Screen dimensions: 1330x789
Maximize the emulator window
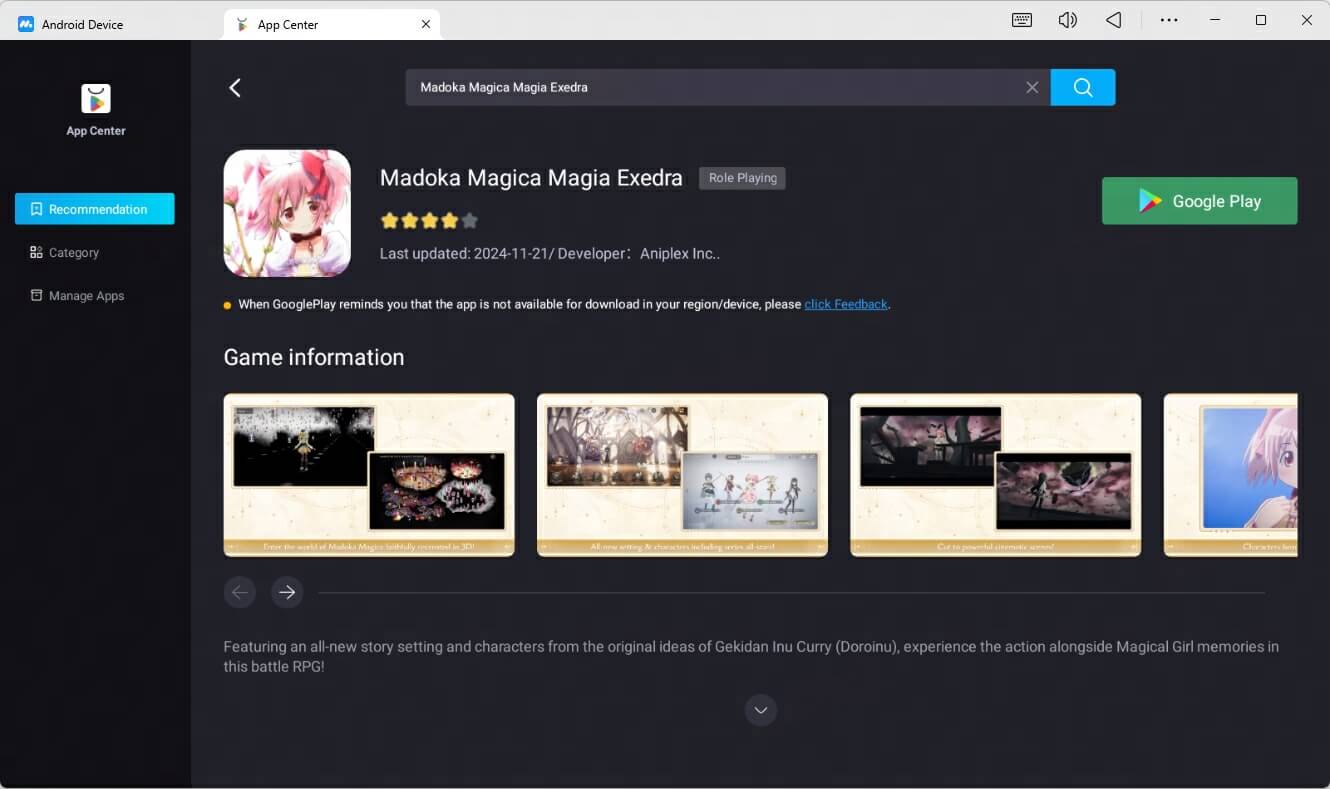(x=1261, y=20)
